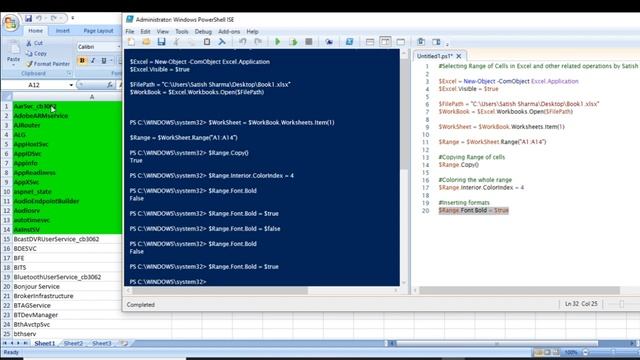Click the insert worksheet icon after Sheet3
The height and width of the screenshot is (360, 640).
pyautogui.click(x=124, y=343)
